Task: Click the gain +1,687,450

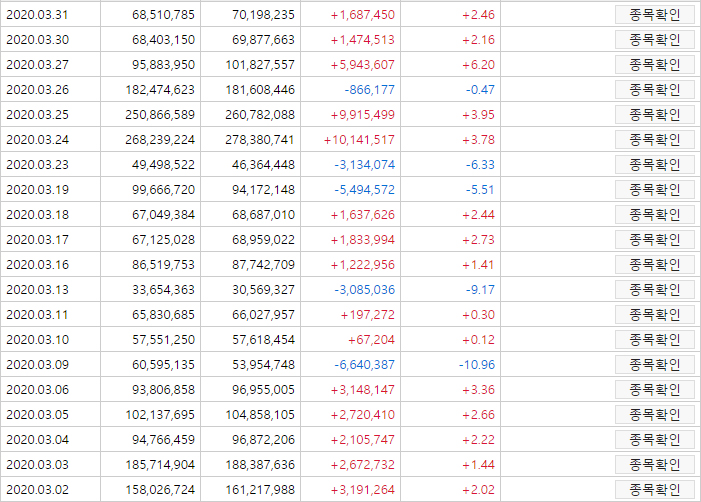Action: (x=363, y=15)
